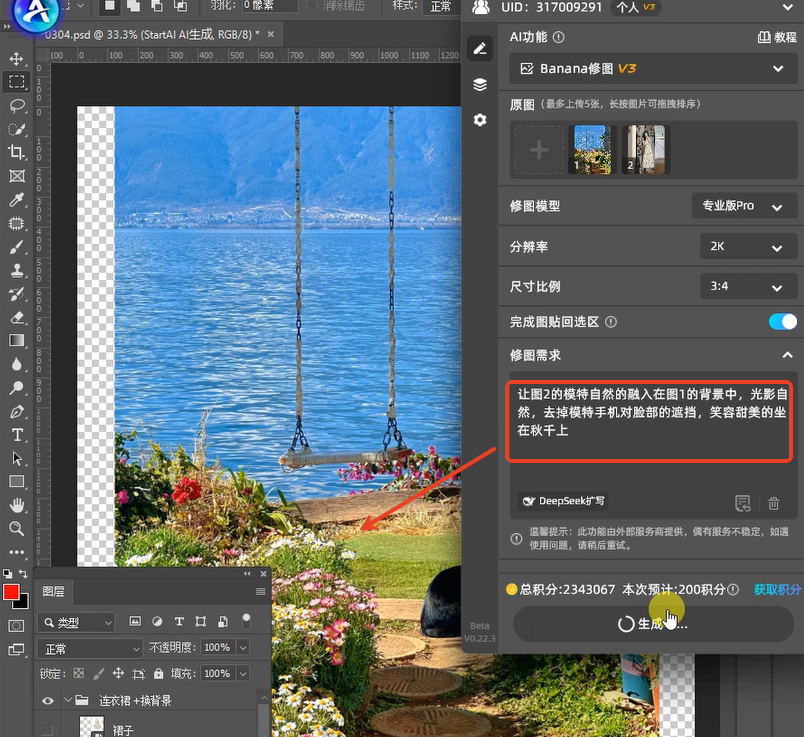Choose the Horizontal Type tool
This screenshot has width=804, height=737.
[17, 435]
